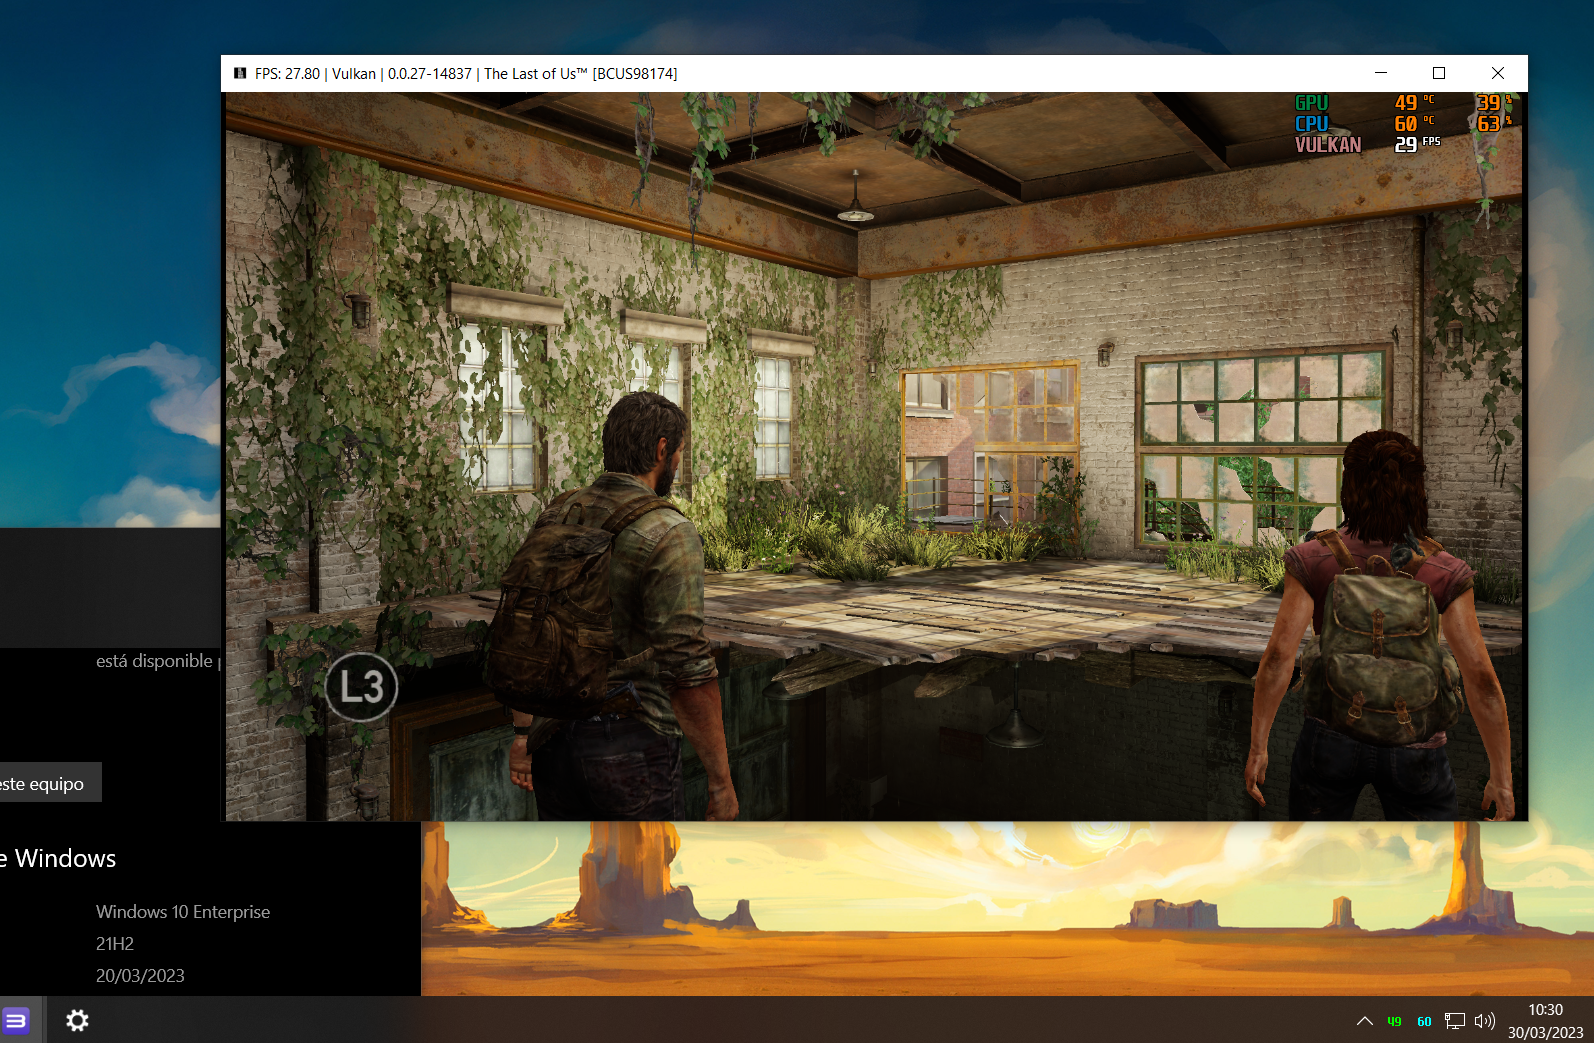Select 'Windows 10 Enterprise' text in Settings
The height and width of the screenshot is (1043, 1594).
[x=183, y=912]
